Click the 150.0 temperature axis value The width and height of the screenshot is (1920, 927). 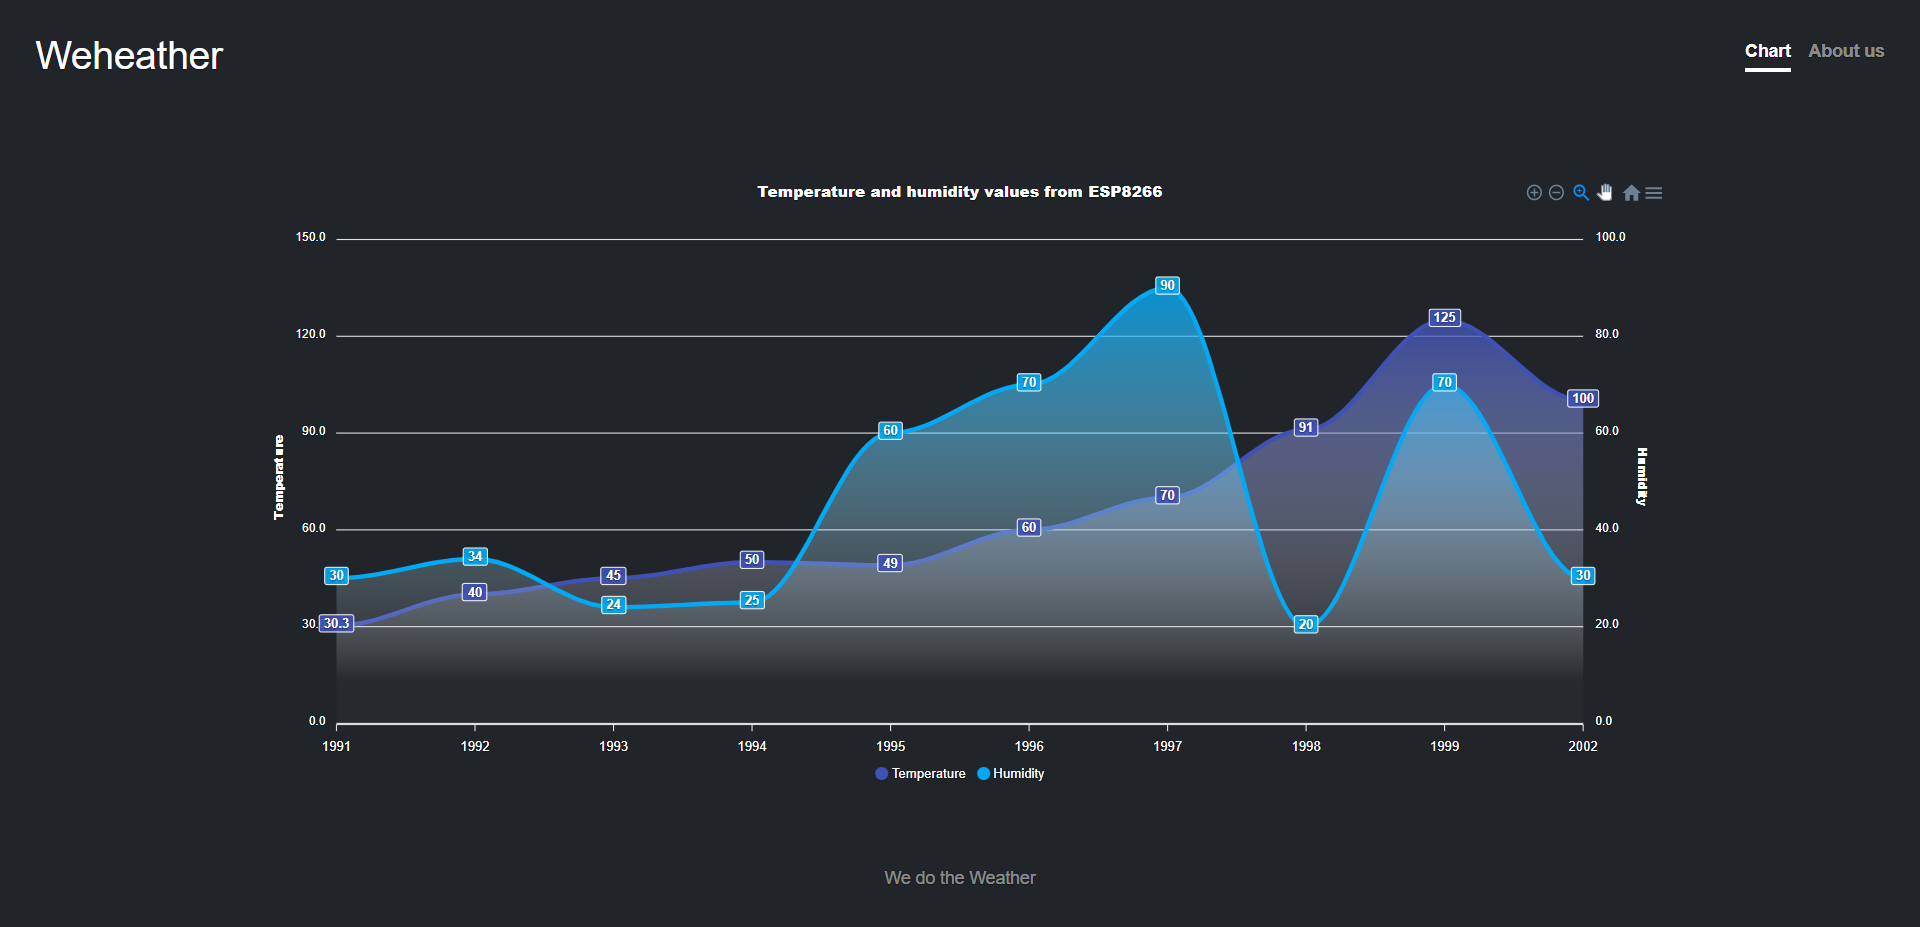pos(310,238)
